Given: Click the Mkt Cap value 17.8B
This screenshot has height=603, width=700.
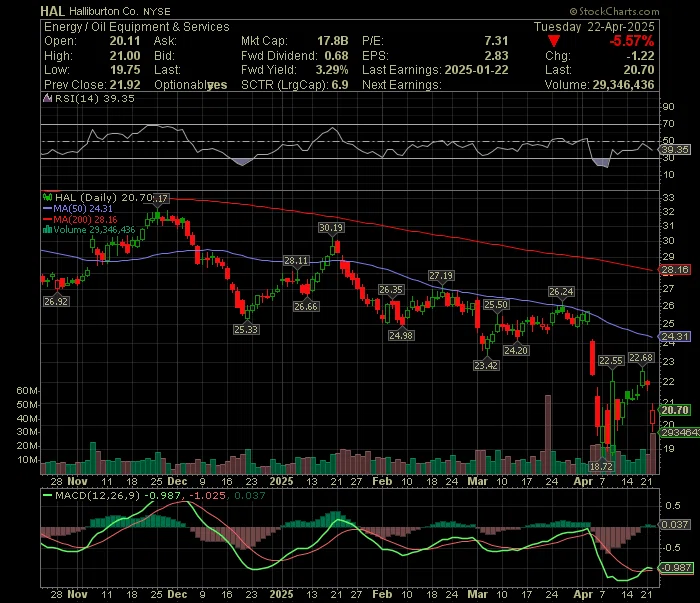Looking at the screenshot, I should [x=333, y=41].
